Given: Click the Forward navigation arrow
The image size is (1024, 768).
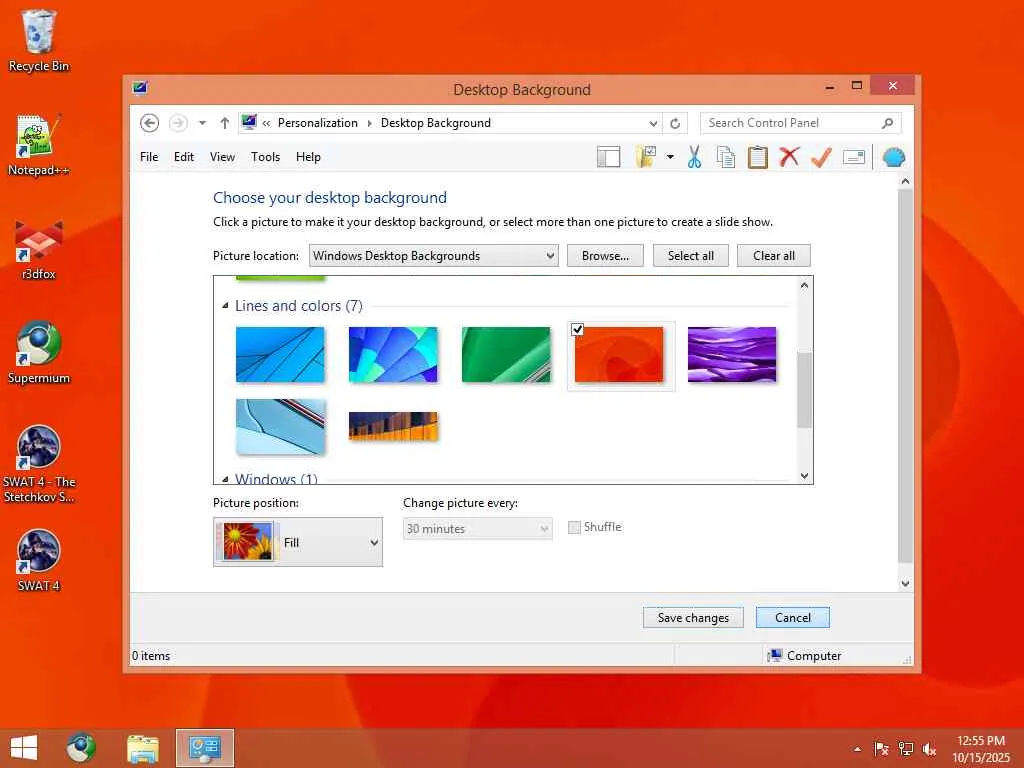Looking at the screenshot, I should click(178, 123).
